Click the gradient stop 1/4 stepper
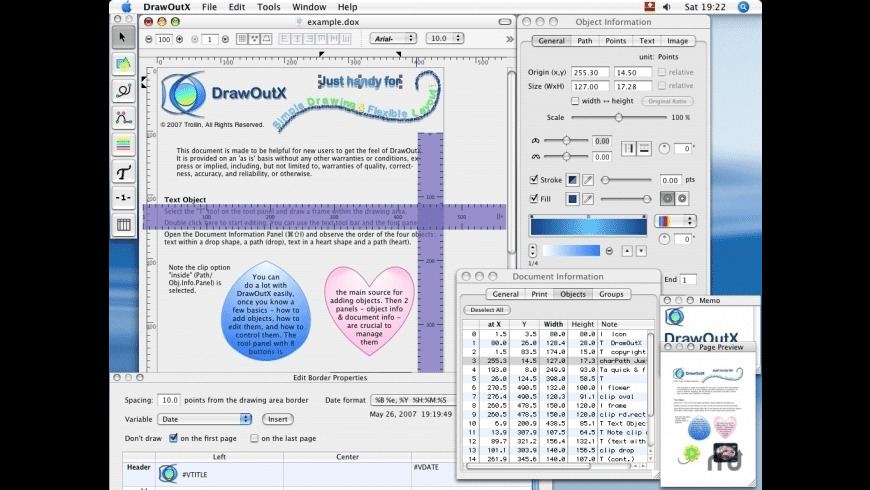Image resolution: width=870 pixels, height=490 pixels. click(533, 250)
